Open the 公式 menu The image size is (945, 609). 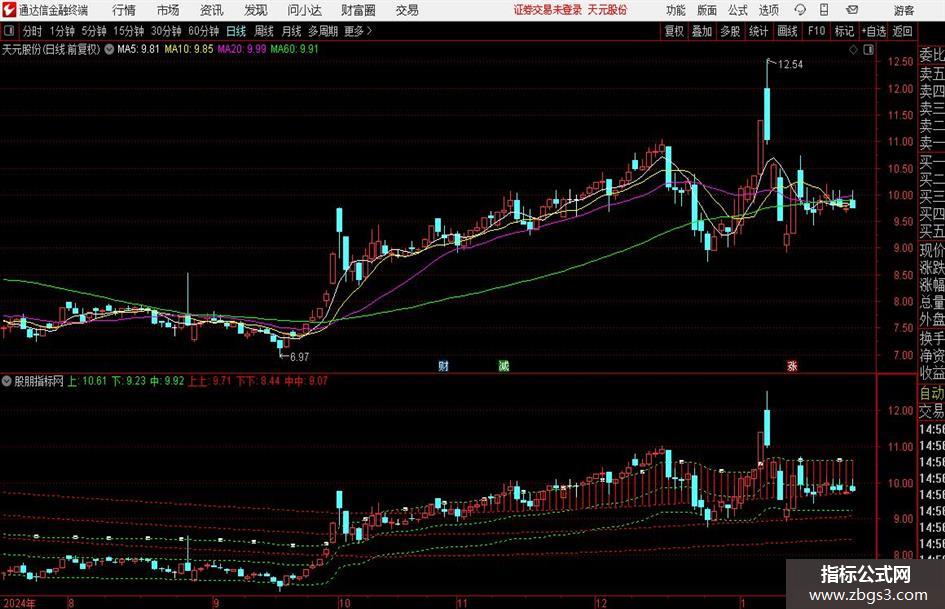click(x=738, y=10)
